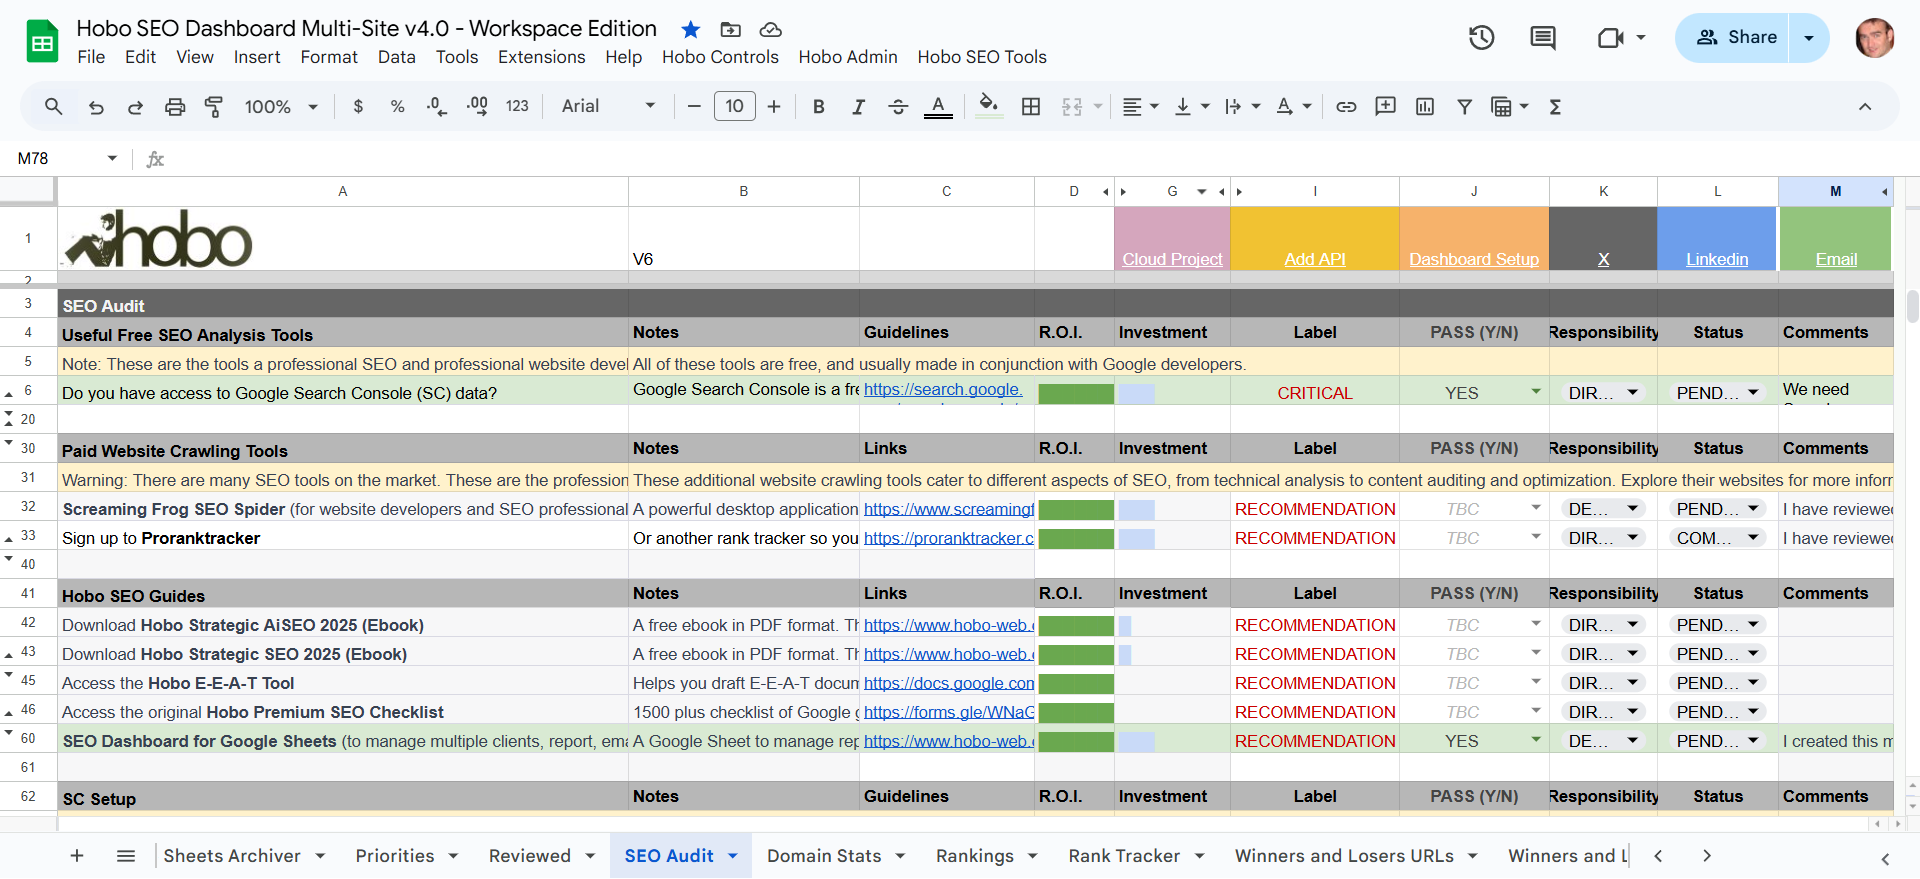Open Status dropdown in Proranktracker row

pyautogui.click(x=1753, y=538)
